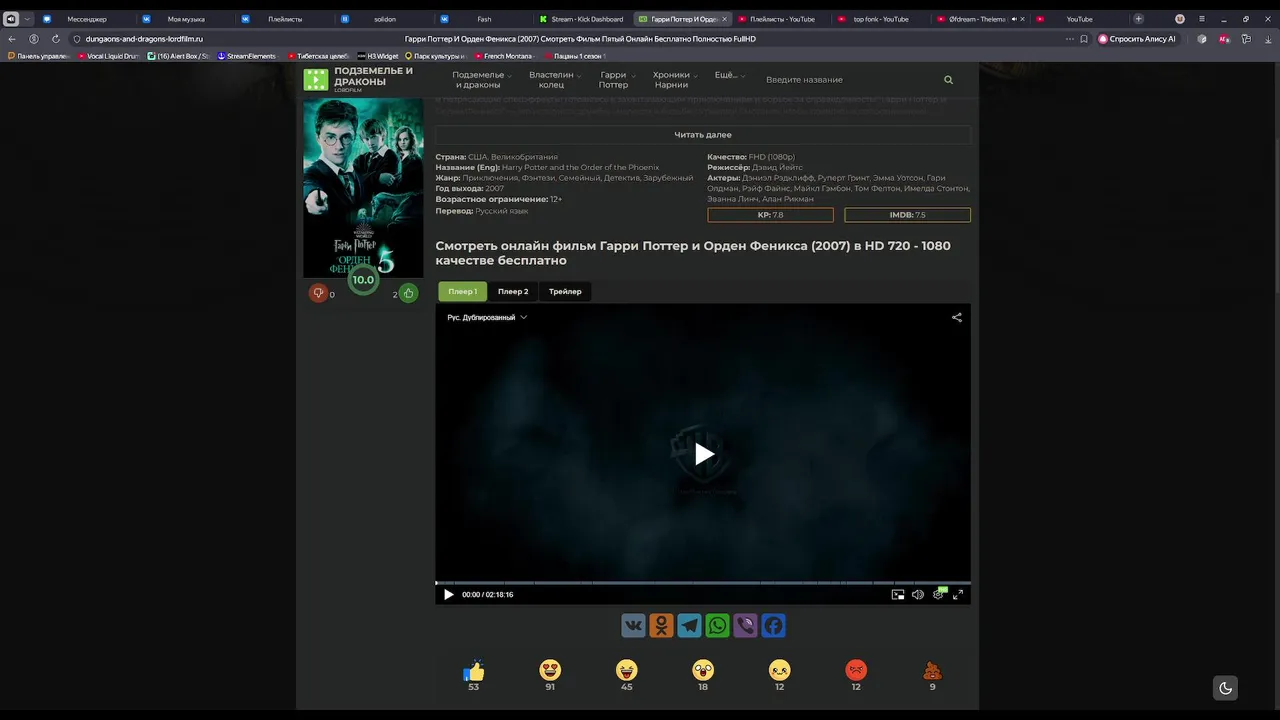1280x720 pixels.
Task: Enter fullscreen mode in the player
Action: pos(958,594)
